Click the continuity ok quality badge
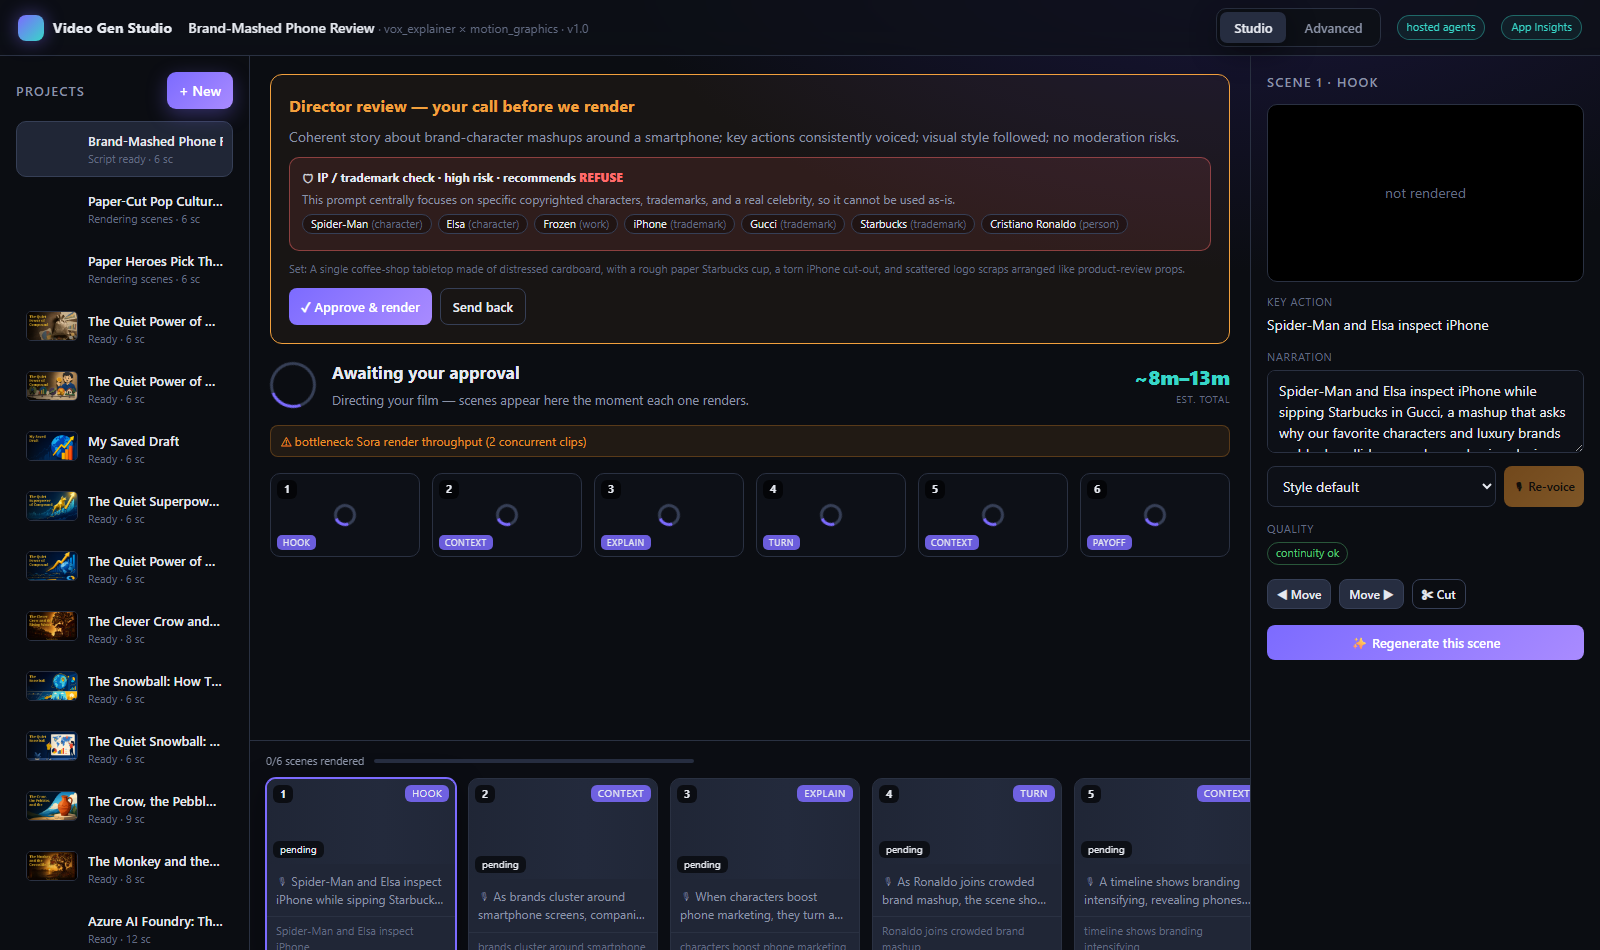The width and height of the screenshot is (1600, 950). click(1307, 553)
